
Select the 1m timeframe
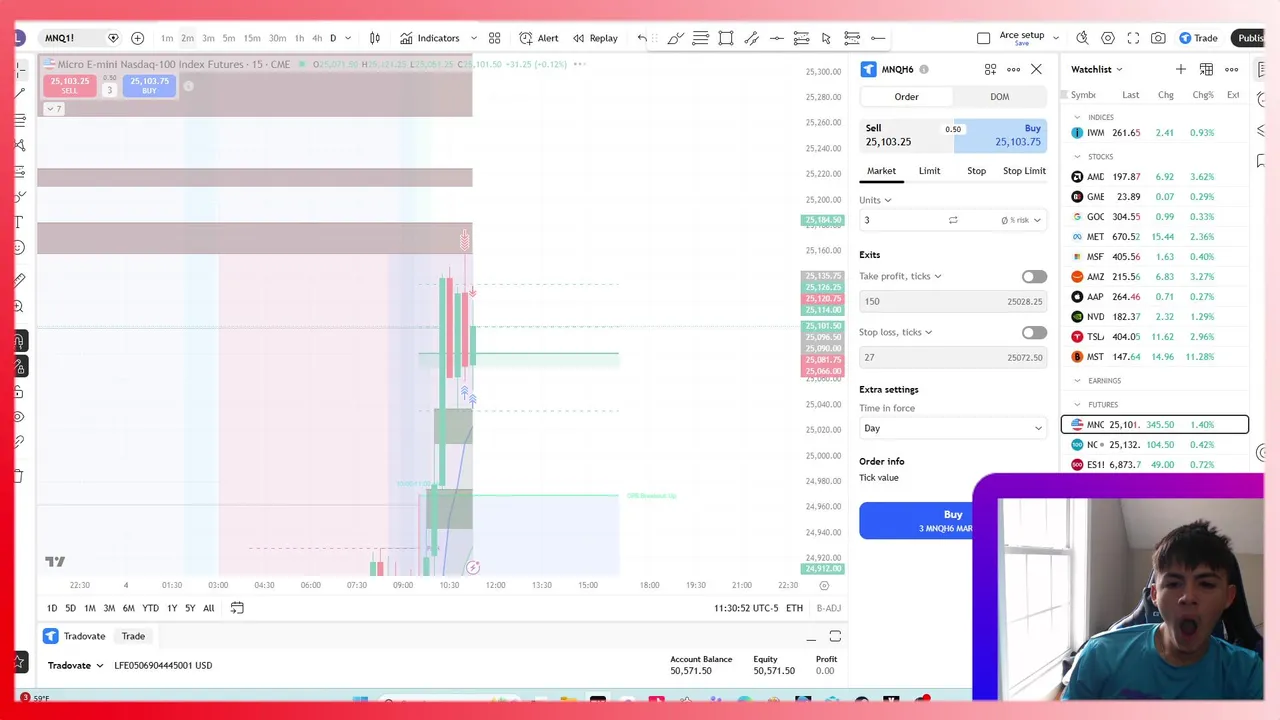click(x=167, y=38)
